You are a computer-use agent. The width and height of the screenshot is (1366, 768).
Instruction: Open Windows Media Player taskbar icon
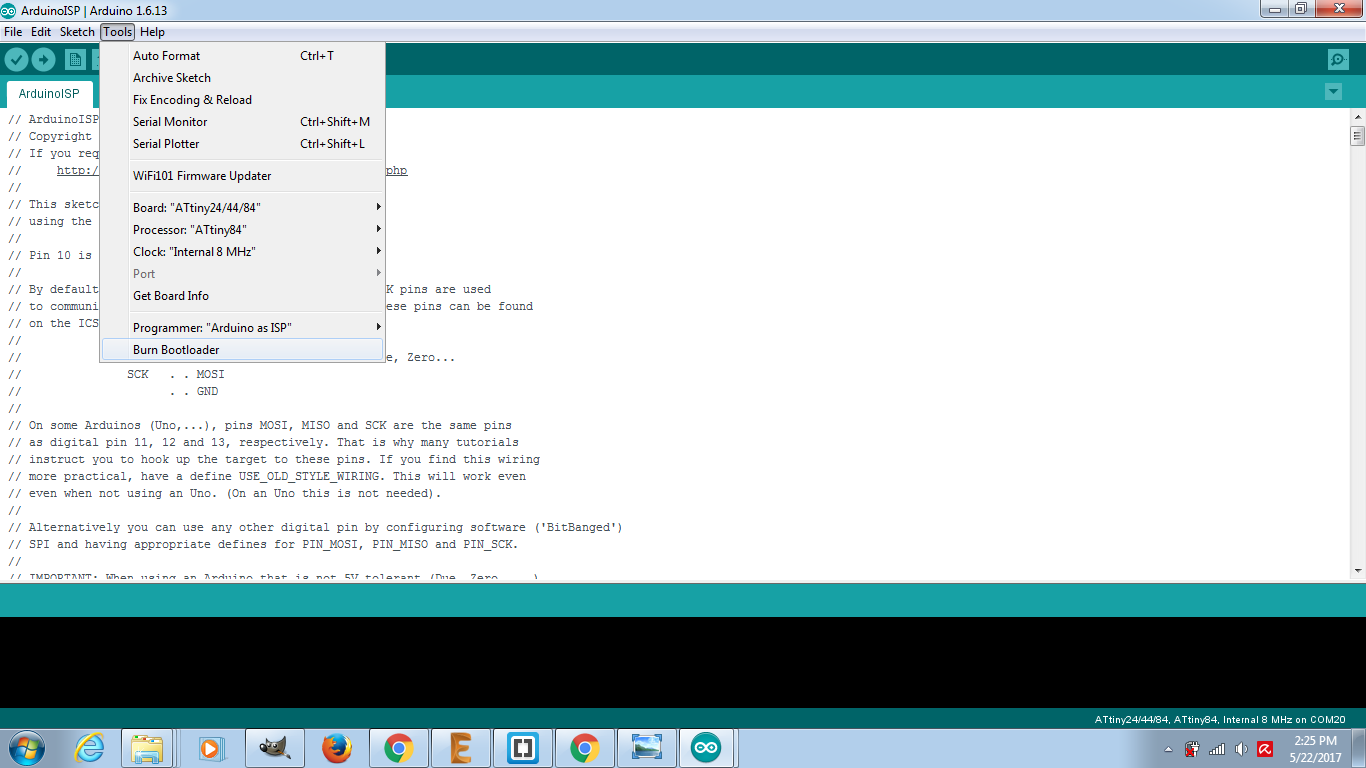210,748
